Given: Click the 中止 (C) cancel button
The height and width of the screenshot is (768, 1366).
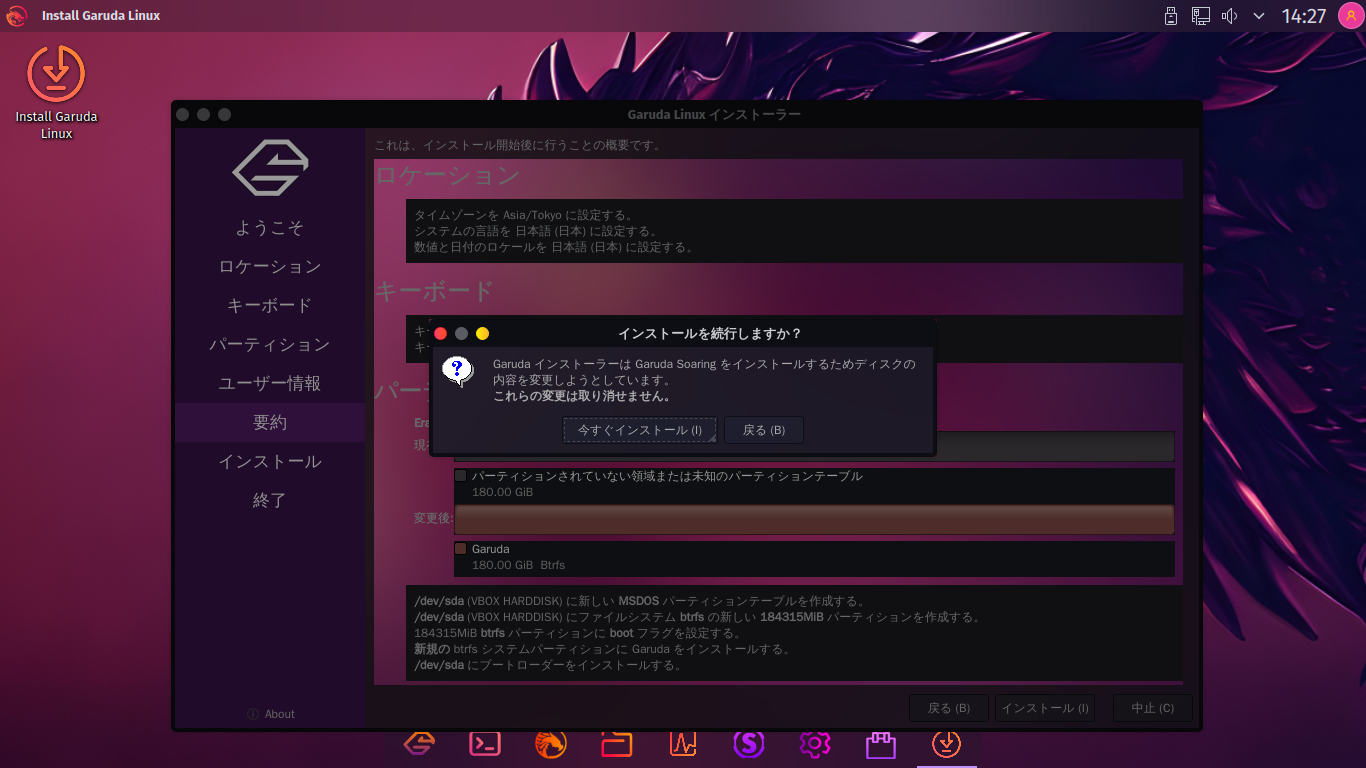Looking at the screenshot, I should point(1153,708).
